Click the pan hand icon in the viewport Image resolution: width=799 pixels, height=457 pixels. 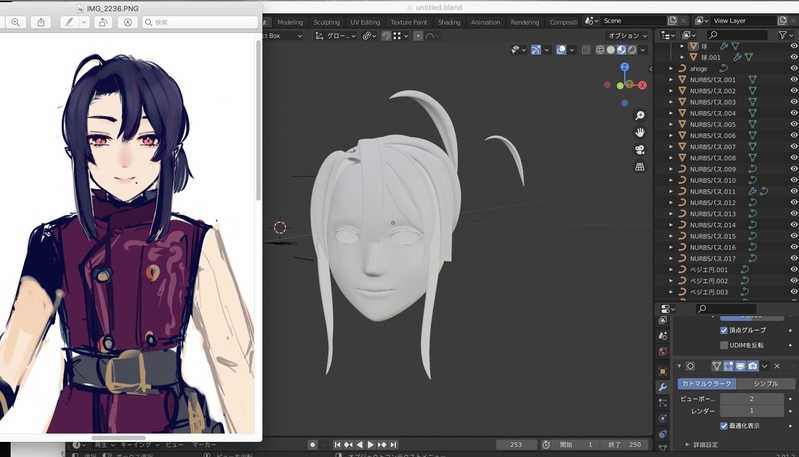coord(640,132)
